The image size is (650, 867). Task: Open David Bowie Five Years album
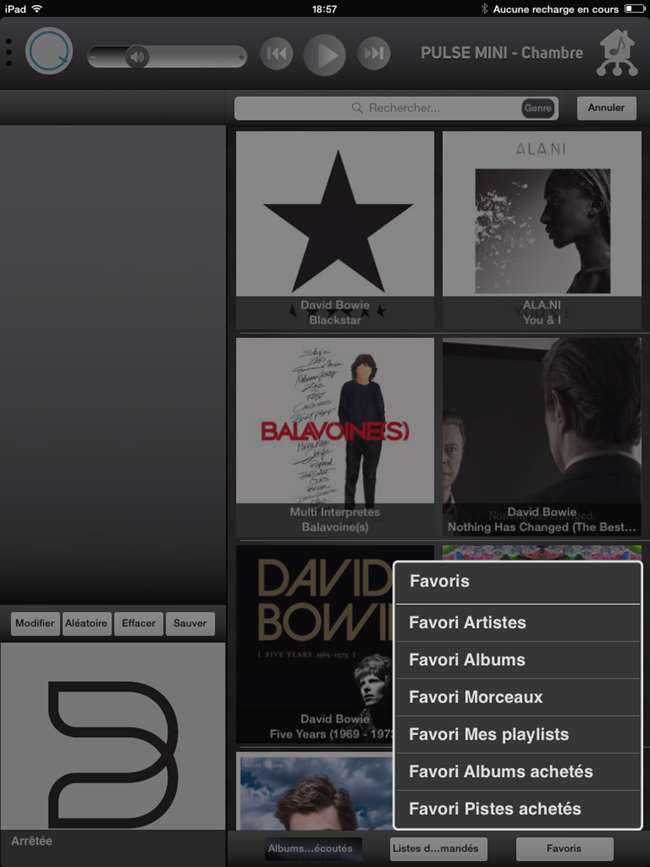click(315, 644)
